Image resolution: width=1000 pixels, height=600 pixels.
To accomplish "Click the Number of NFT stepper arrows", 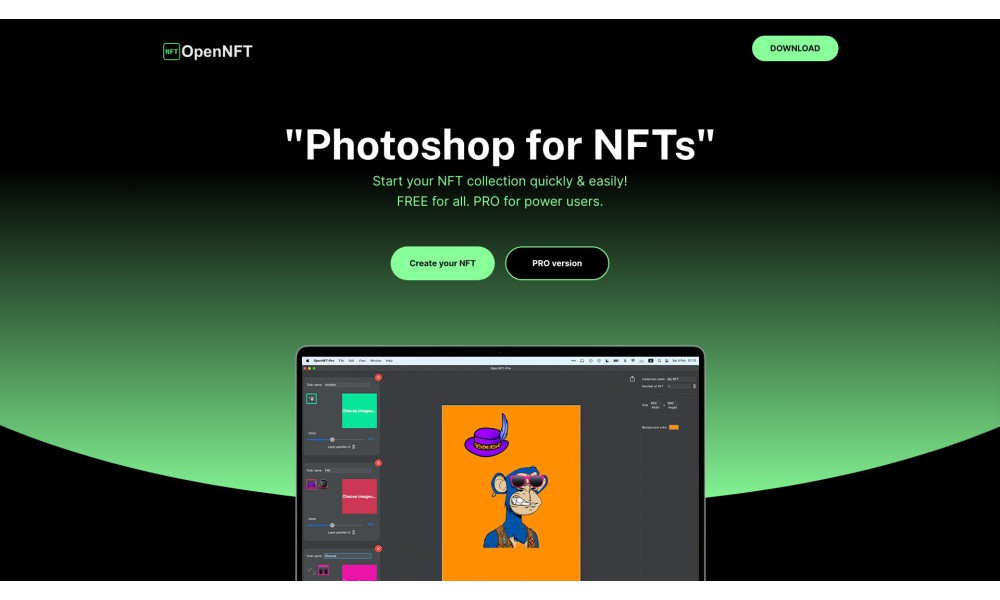I will click(x=695, y=386).
